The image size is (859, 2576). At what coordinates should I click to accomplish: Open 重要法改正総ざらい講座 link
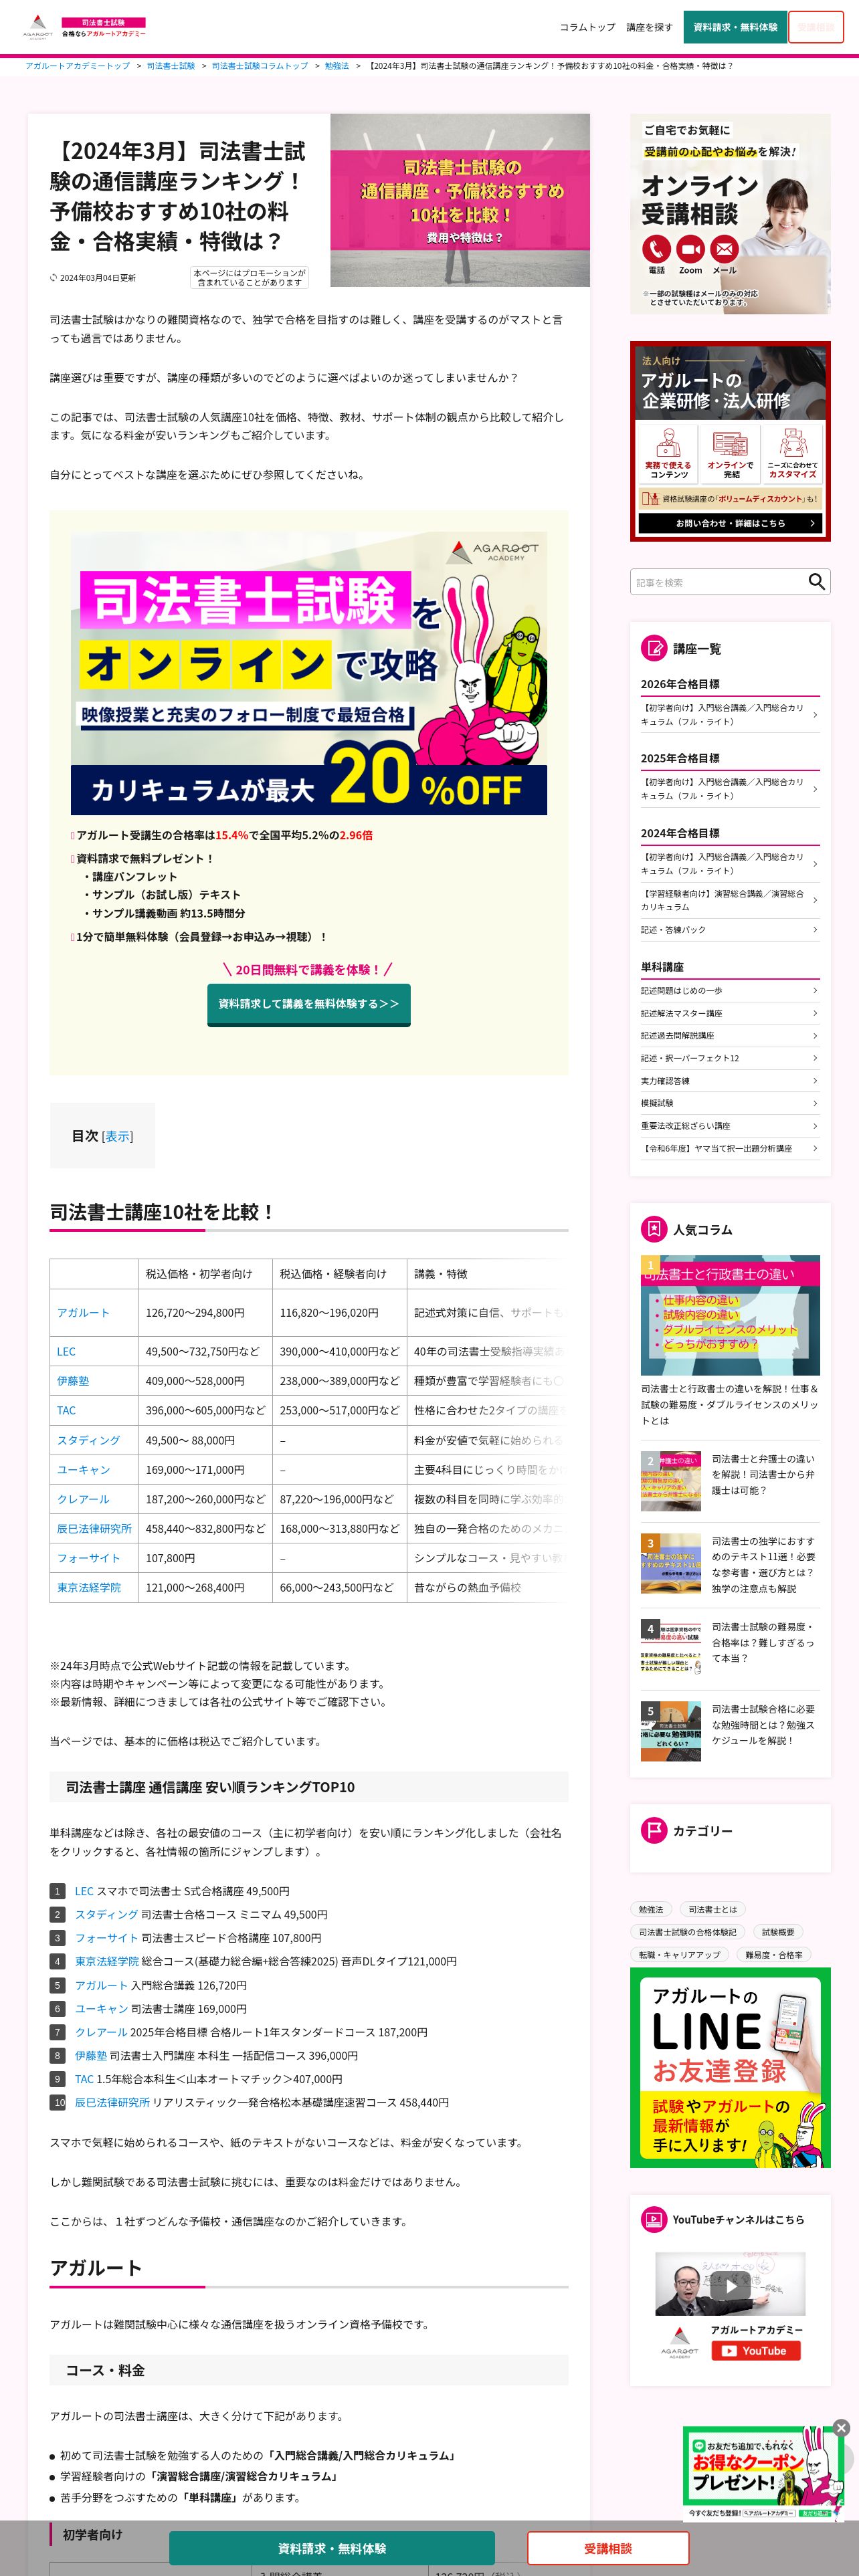pyautogui.click(x=730, y=1126)
